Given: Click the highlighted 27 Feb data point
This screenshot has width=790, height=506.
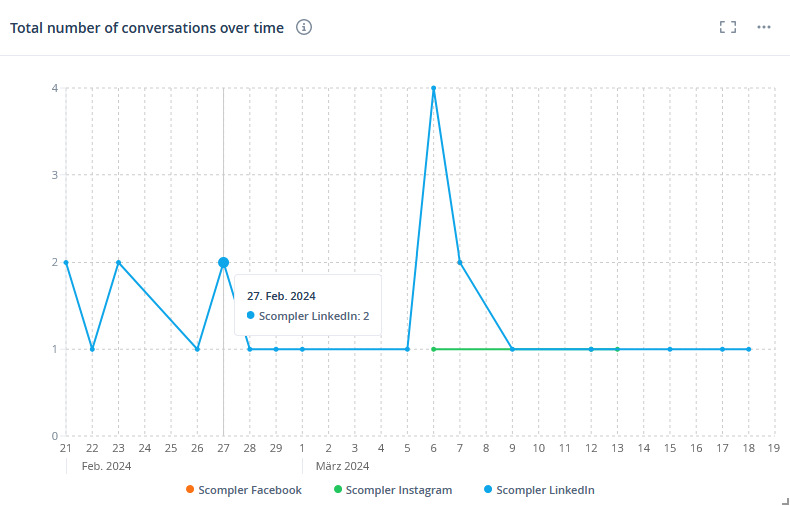Looking at the screenshot, I should (x=223, y=262).
